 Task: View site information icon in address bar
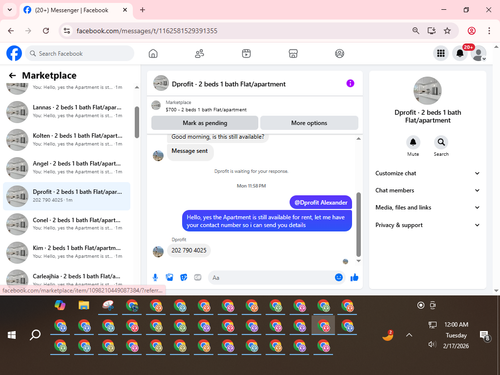click(67, 31)
